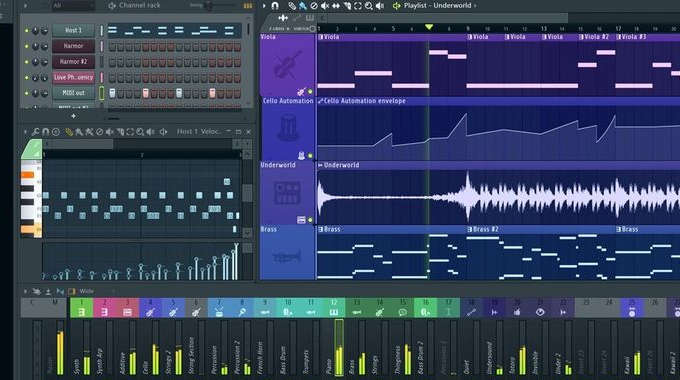Click the audio waveform icon below playlist toolbar

pos(283,18)
